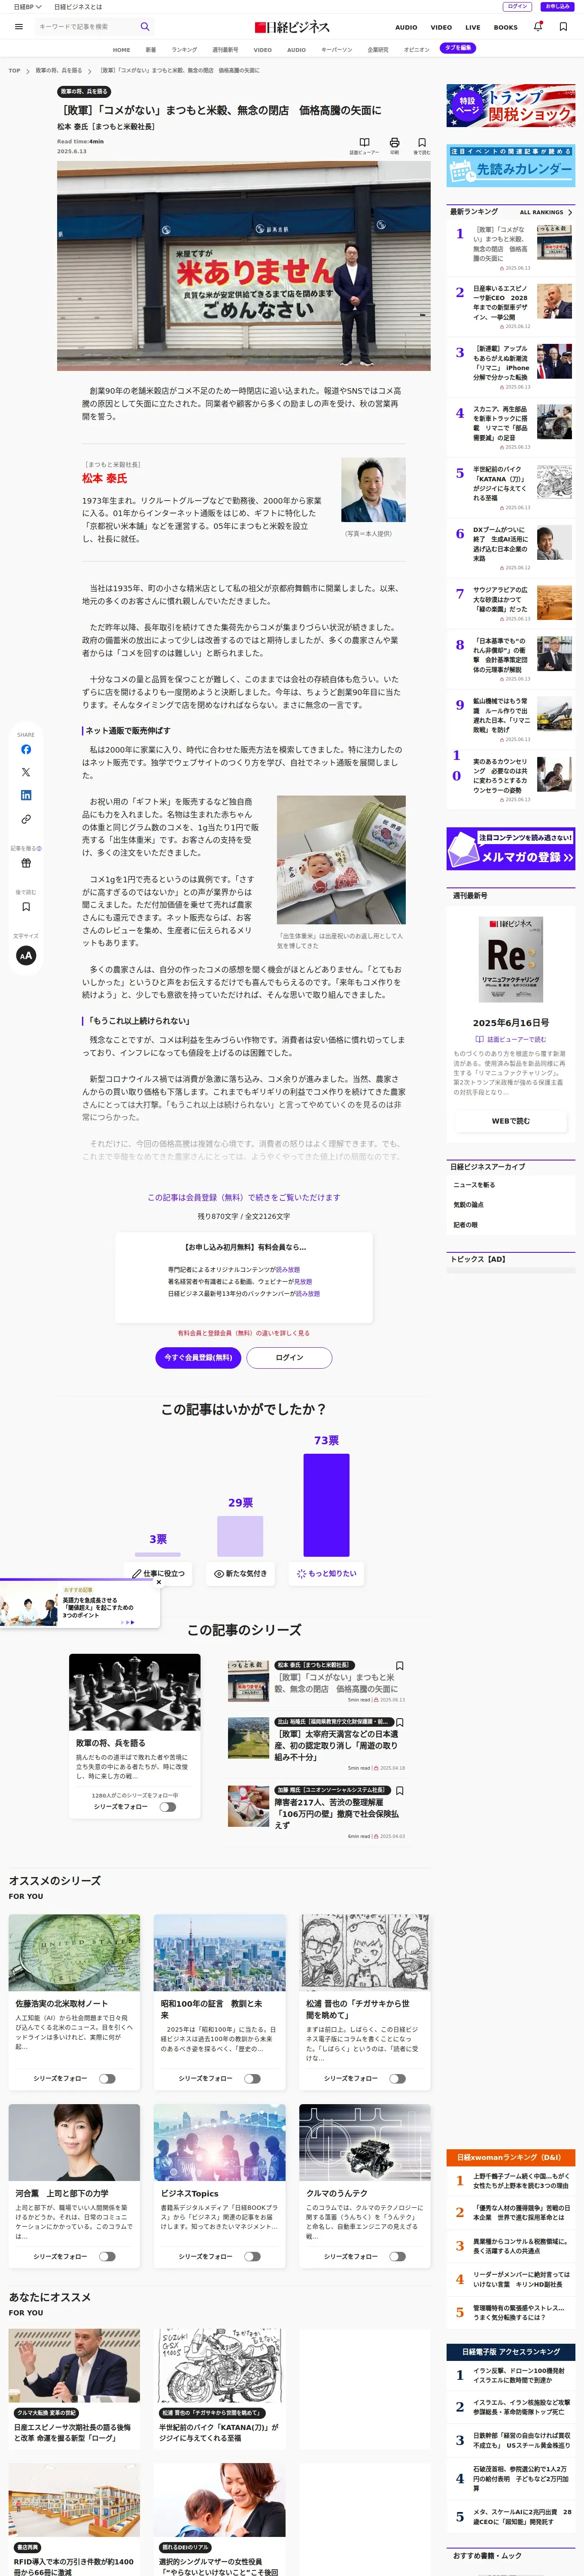The width and height of the screenshot is (584, 2576).
Task: Select ランキング navigation tab
Action: (x=184, y=49)
